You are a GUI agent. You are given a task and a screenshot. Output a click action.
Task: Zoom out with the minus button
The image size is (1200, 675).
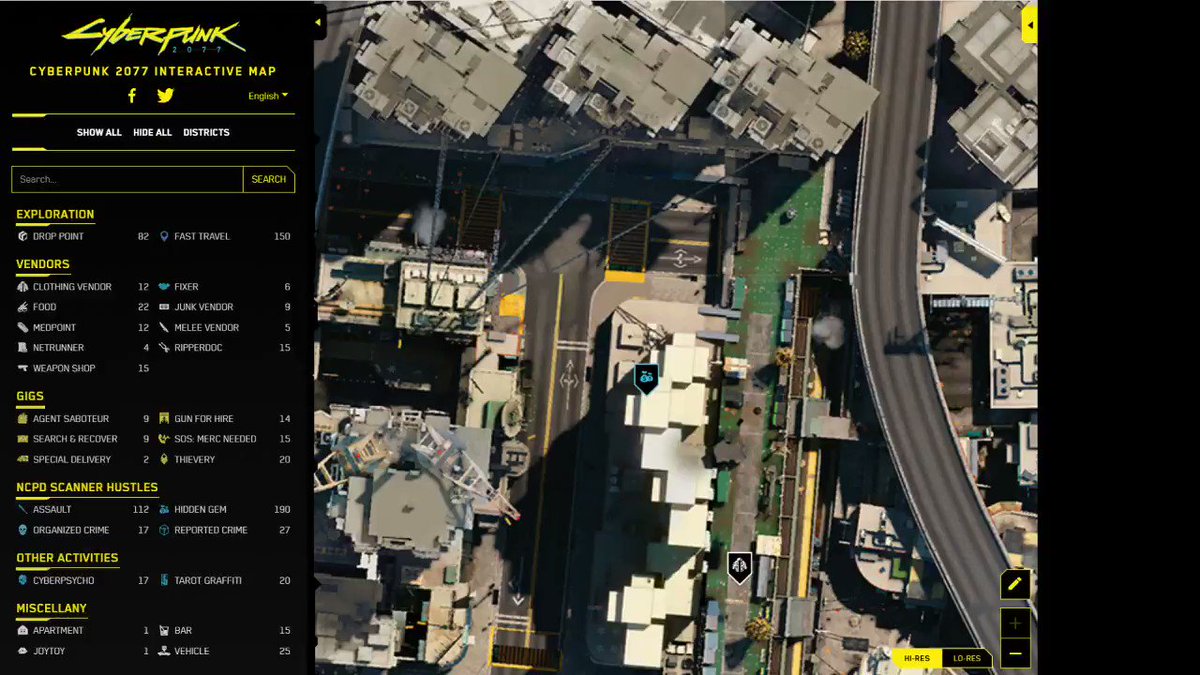tap(1015, 654)
